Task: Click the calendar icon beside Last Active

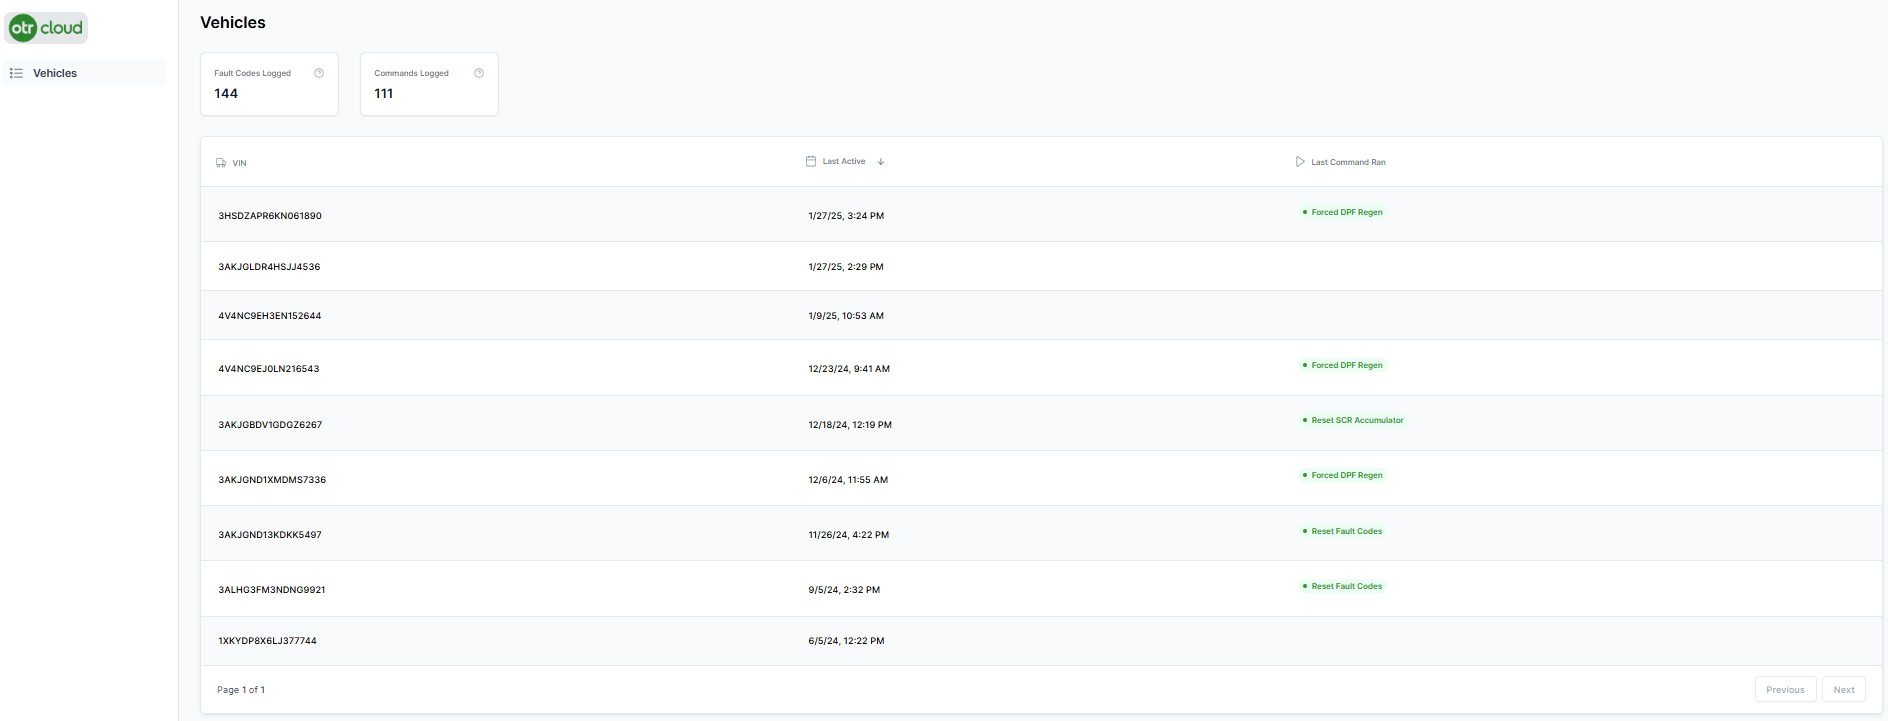Action: [x=811, y=161]
